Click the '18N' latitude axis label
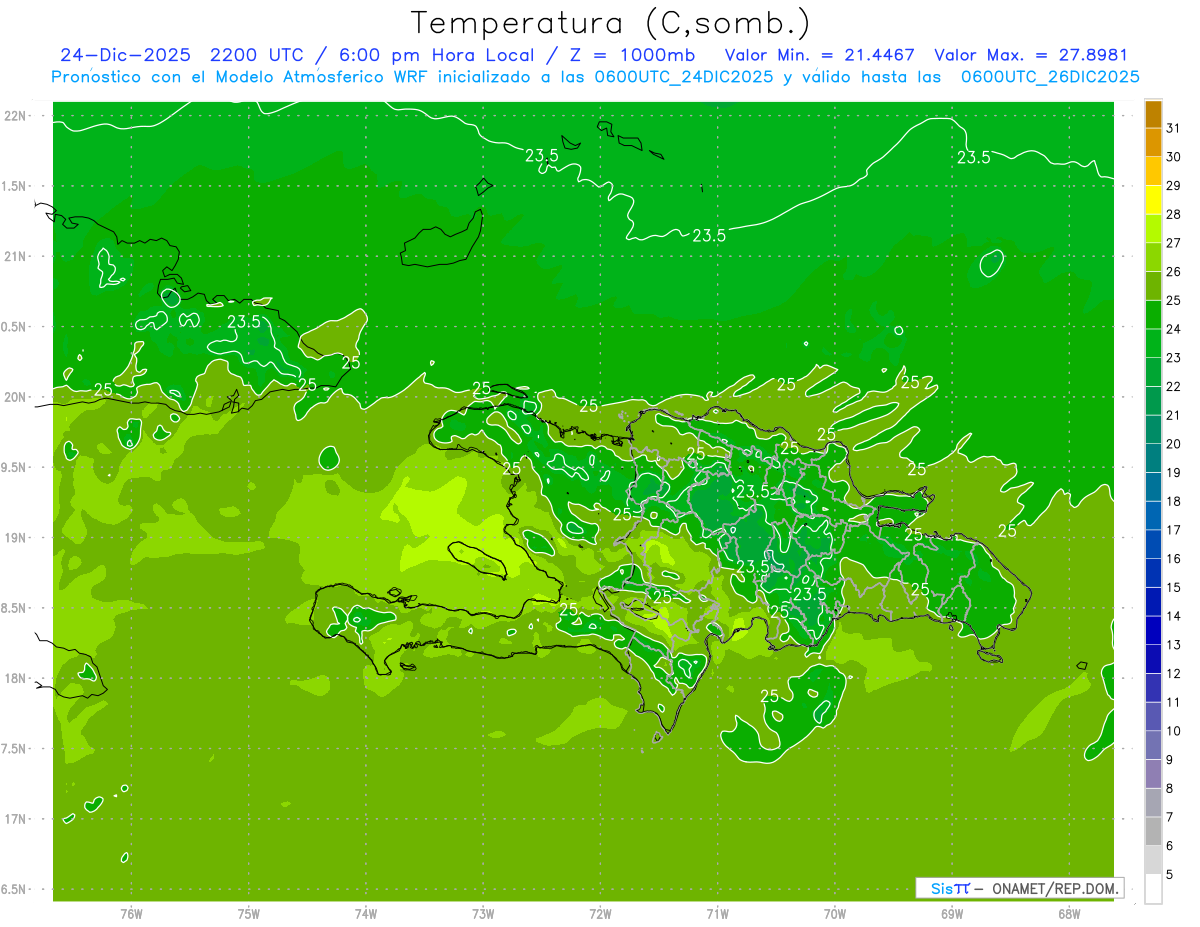 16,678
